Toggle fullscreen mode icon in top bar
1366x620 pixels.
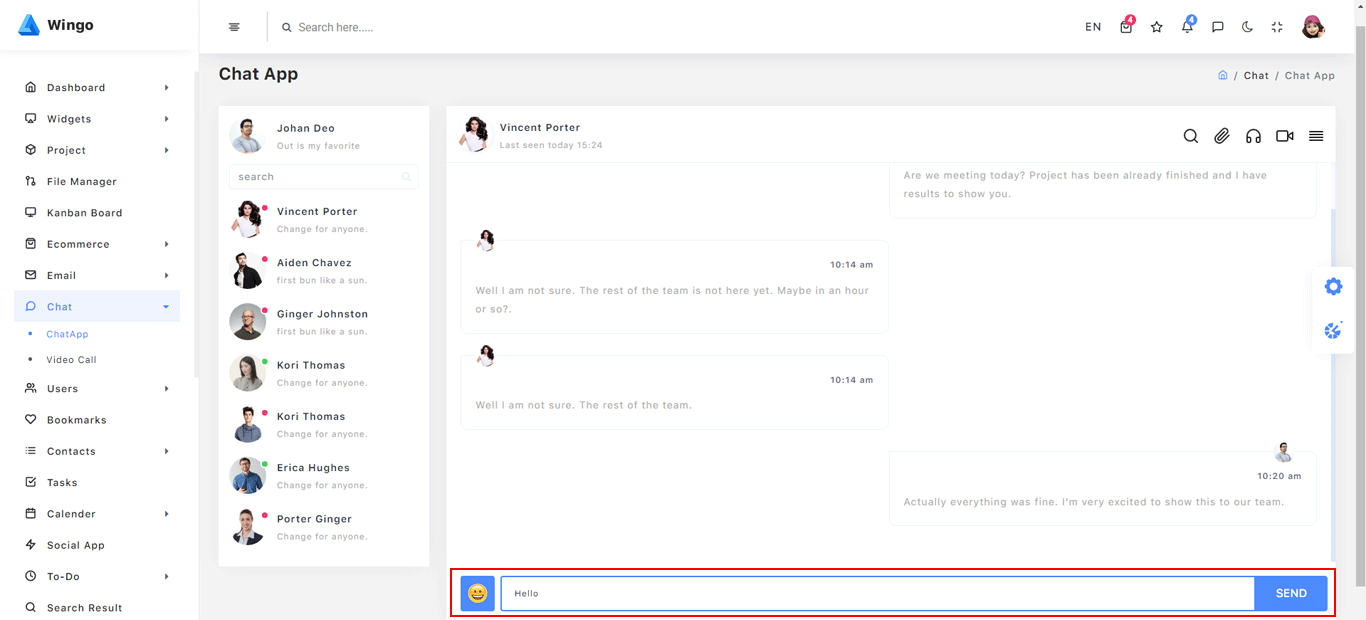(1277, 27)
